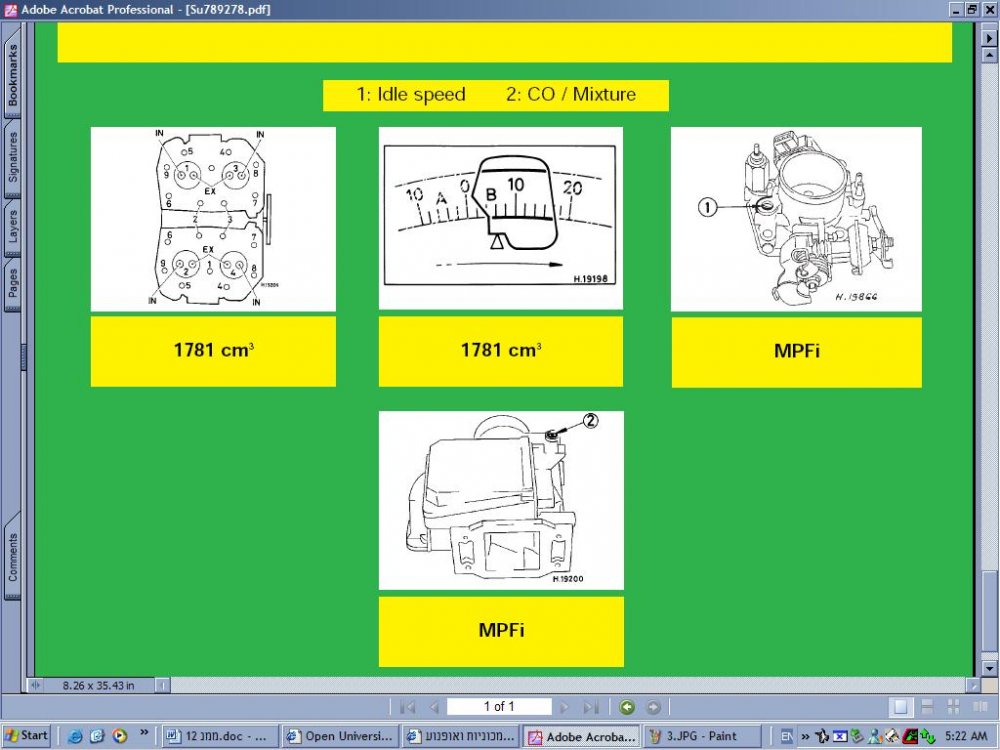Go to first page button
Image resolution: width=1000 pixels, height=750 pixels.
point(407,707)
